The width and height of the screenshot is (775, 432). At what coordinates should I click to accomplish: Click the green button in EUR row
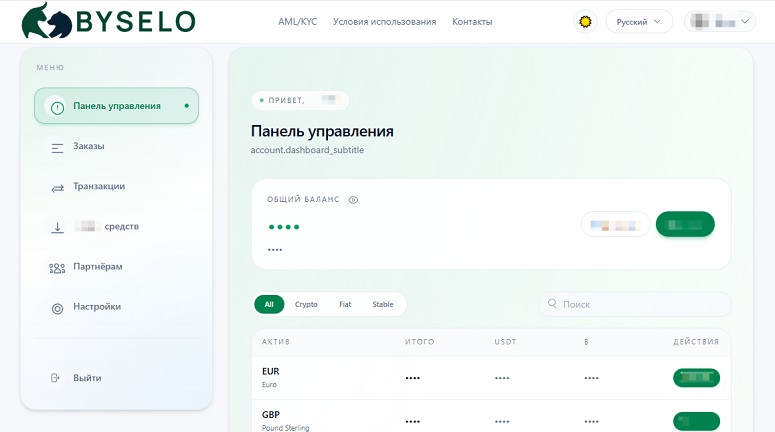tap(696, 378)
